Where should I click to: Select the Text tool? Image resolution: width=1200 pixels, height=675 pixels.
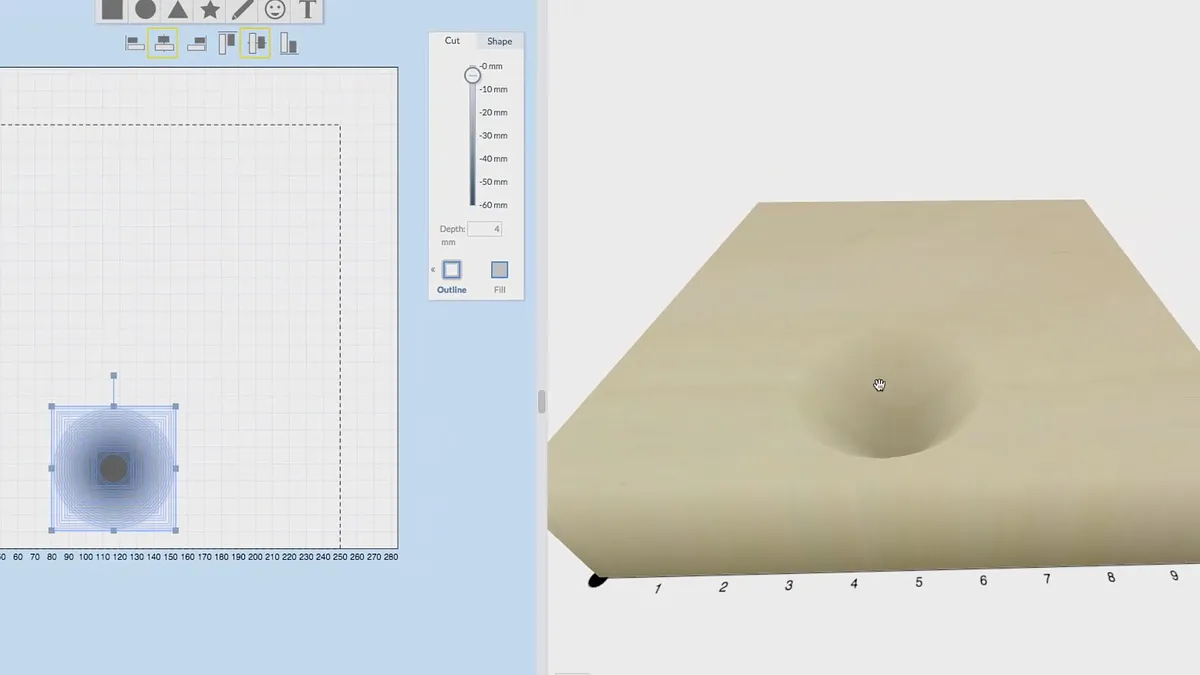click(308, 10)
